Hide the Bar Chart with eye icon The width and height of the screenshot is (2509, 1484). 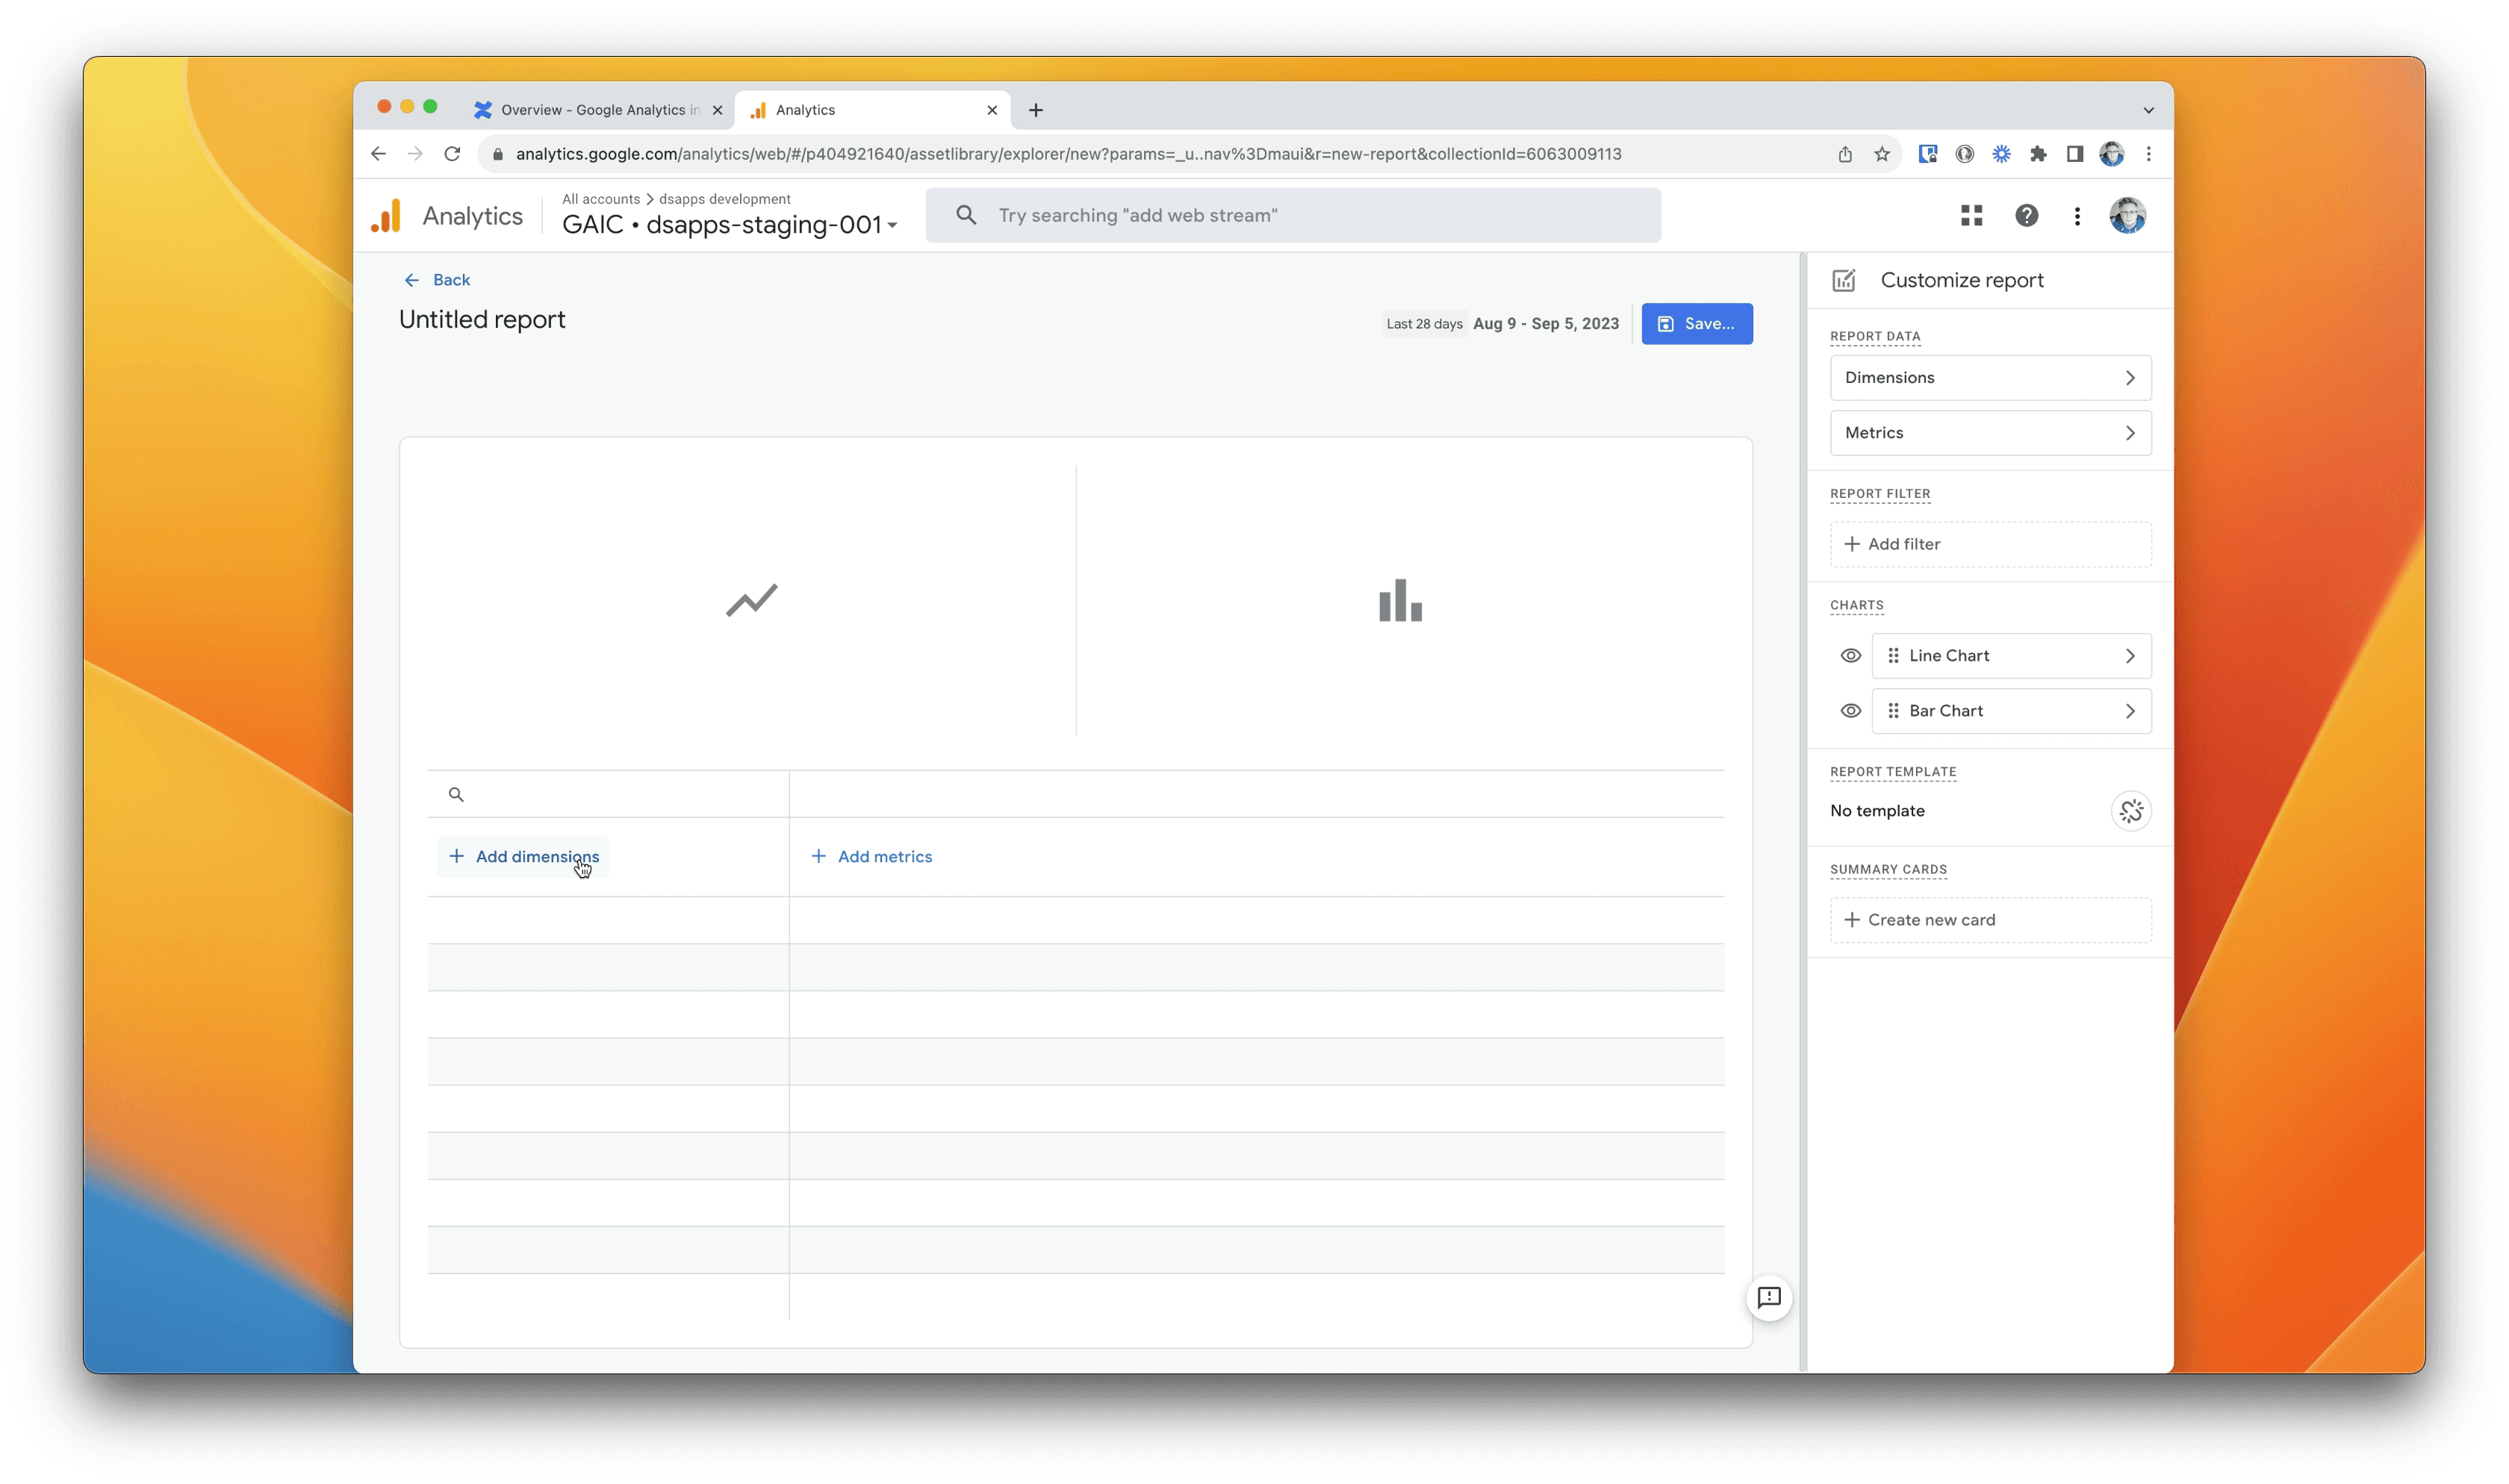(1851, 710)
